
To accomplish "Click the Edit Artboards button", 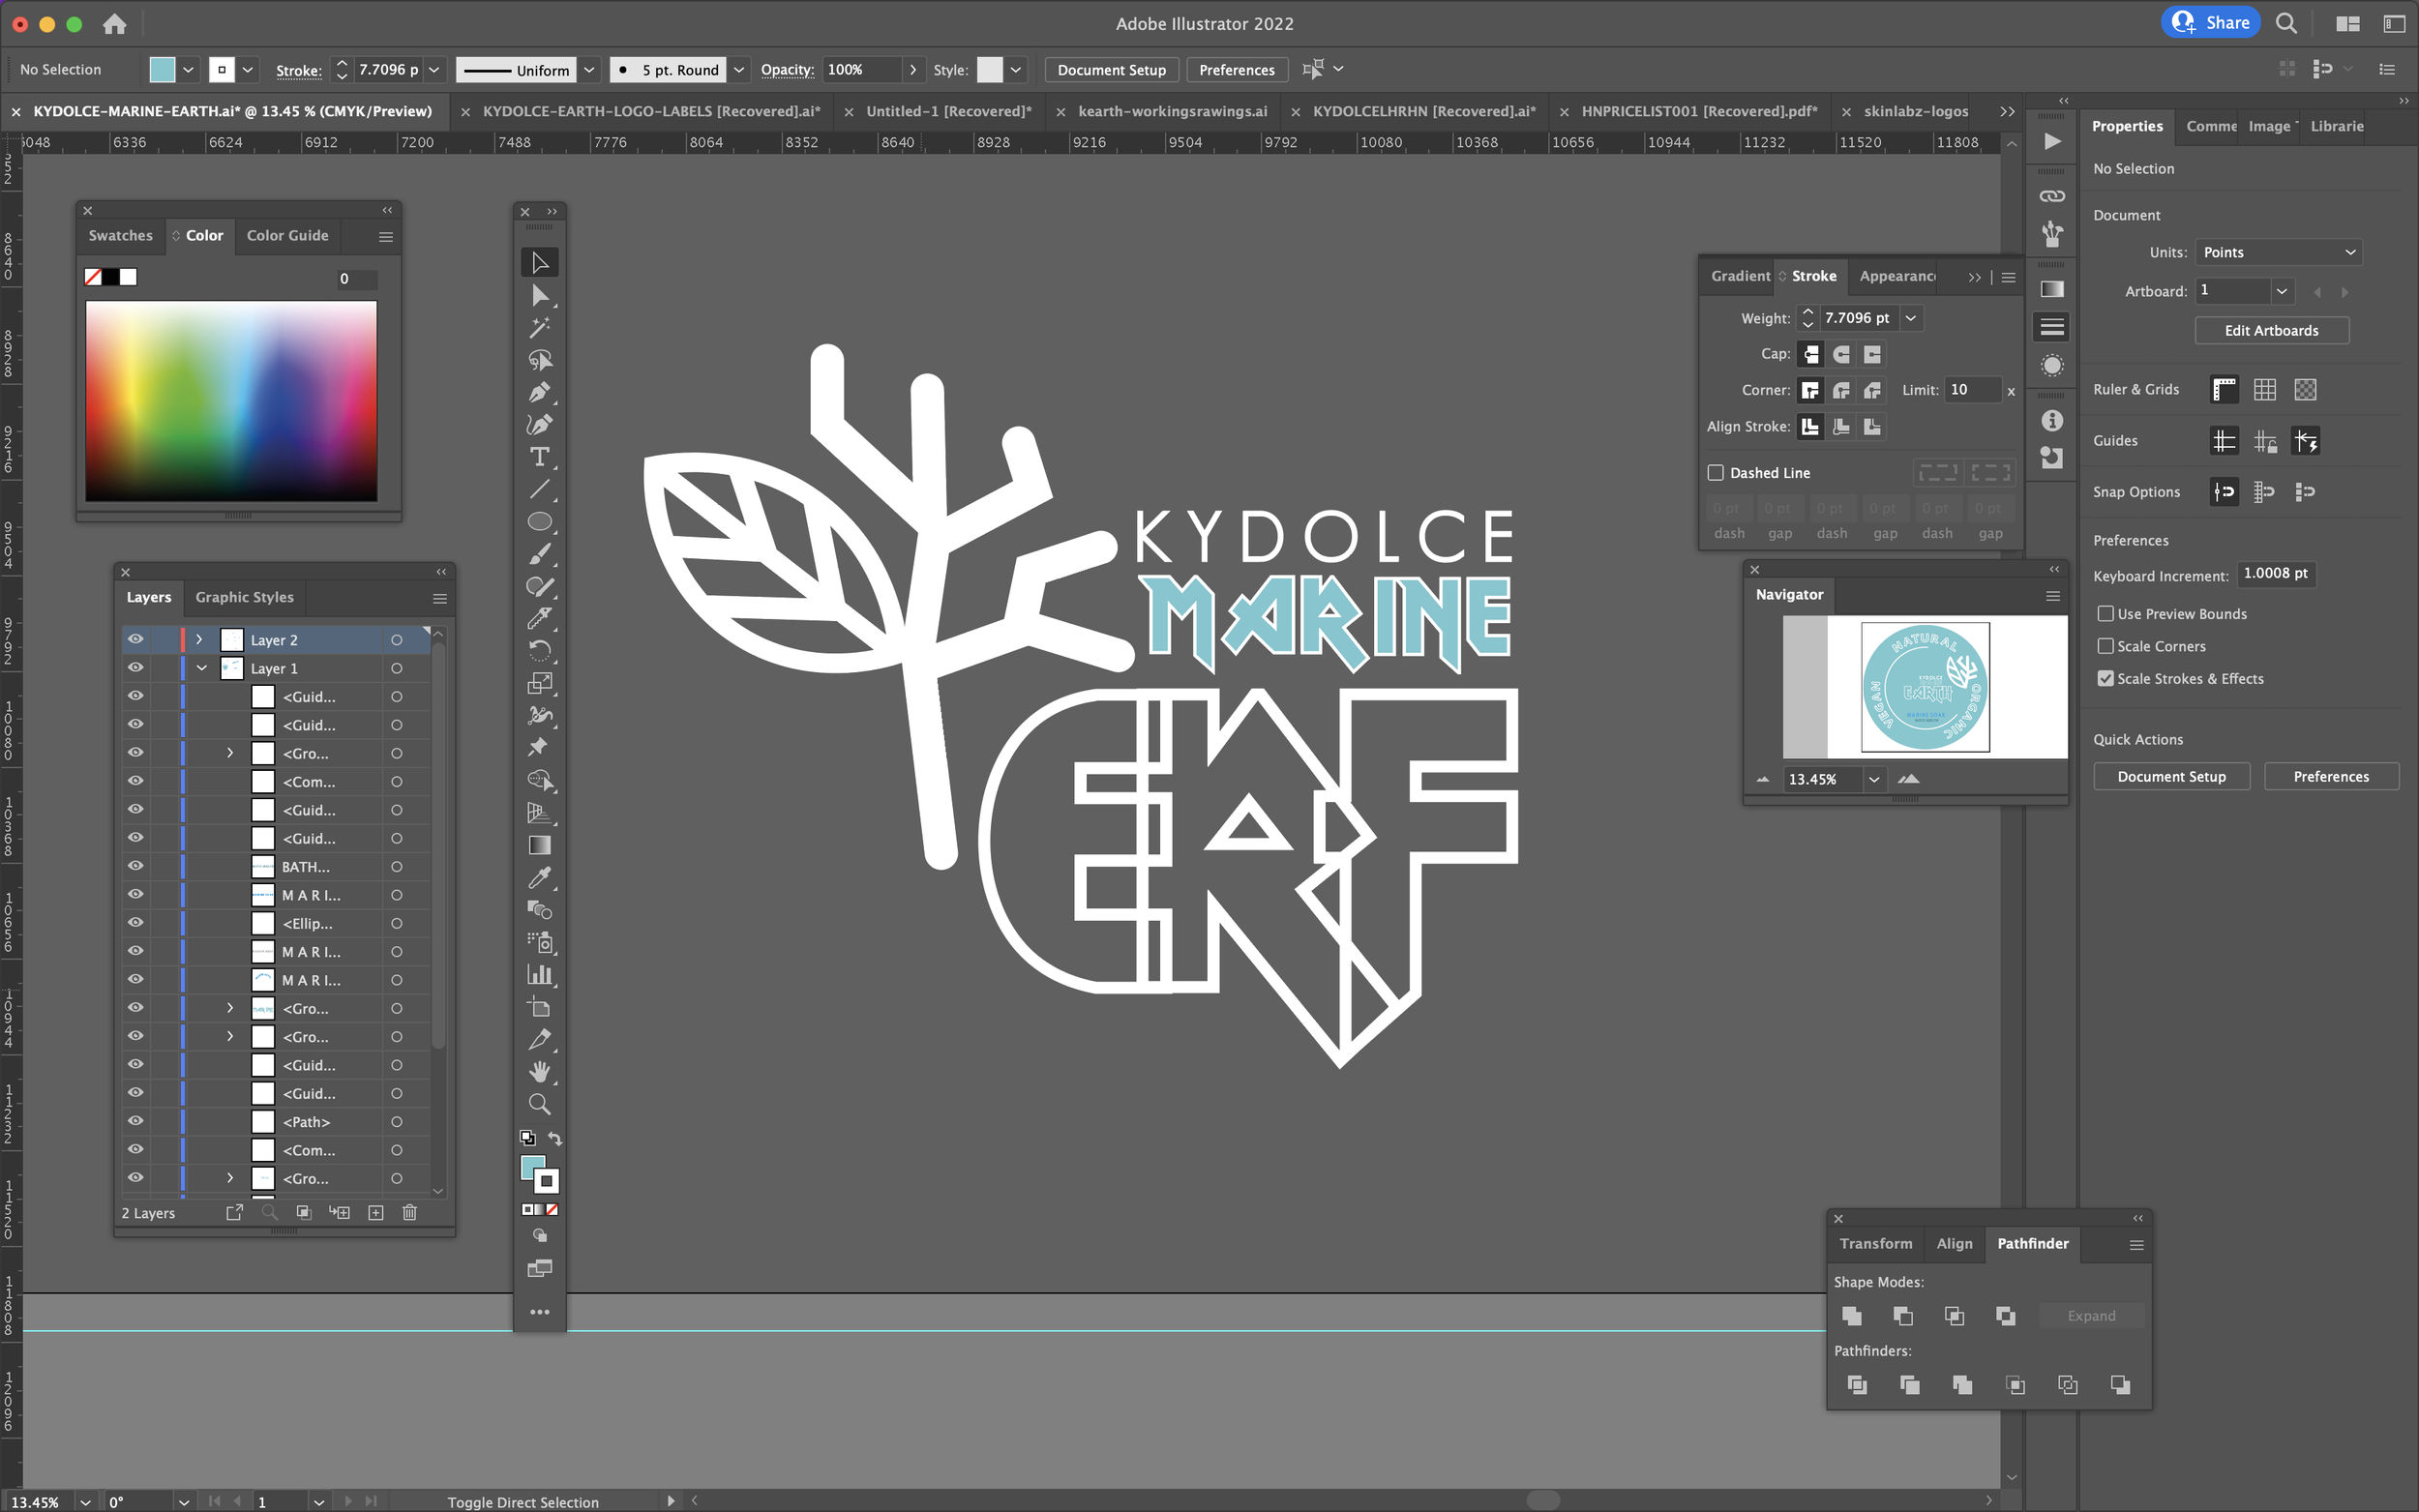I will coord(2271,331).
